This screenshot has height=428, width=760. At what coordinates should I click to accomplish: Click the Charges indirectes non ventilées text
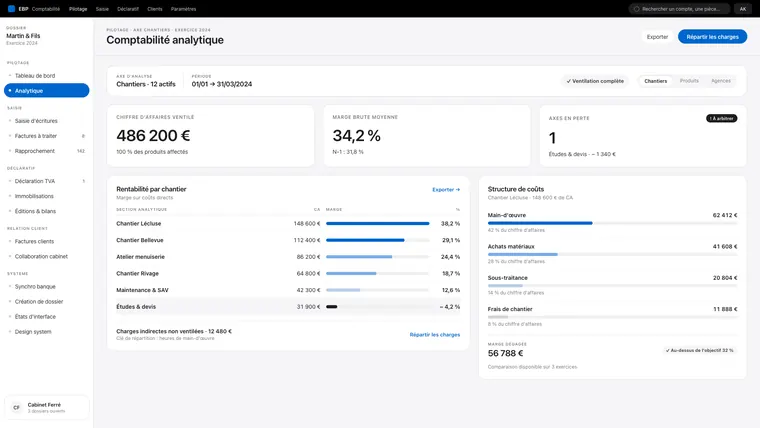pos(174,332)
